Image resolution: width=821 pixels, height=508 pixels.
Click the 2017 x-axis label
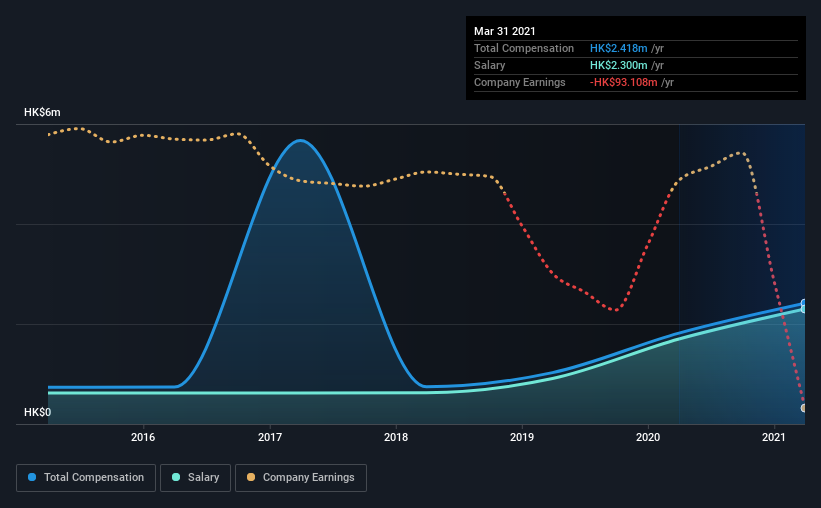coord(270,437)
